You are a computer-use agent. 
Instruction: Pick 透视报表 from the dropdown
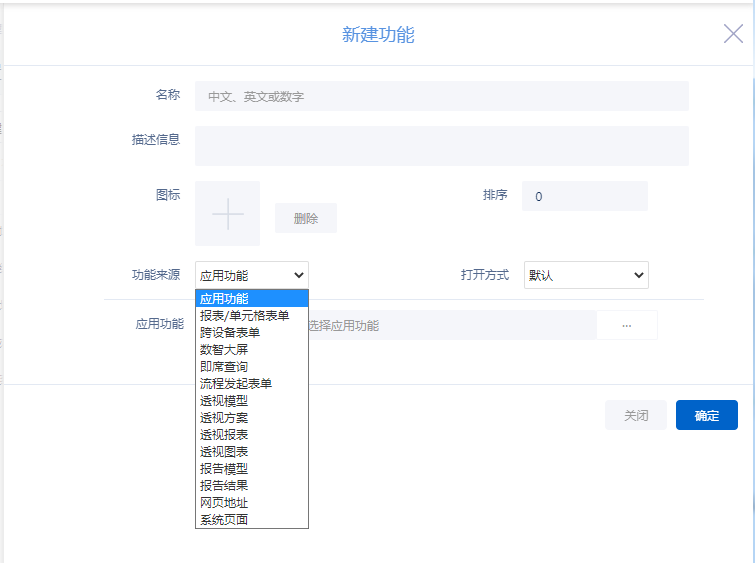click(x=224, y=434)
